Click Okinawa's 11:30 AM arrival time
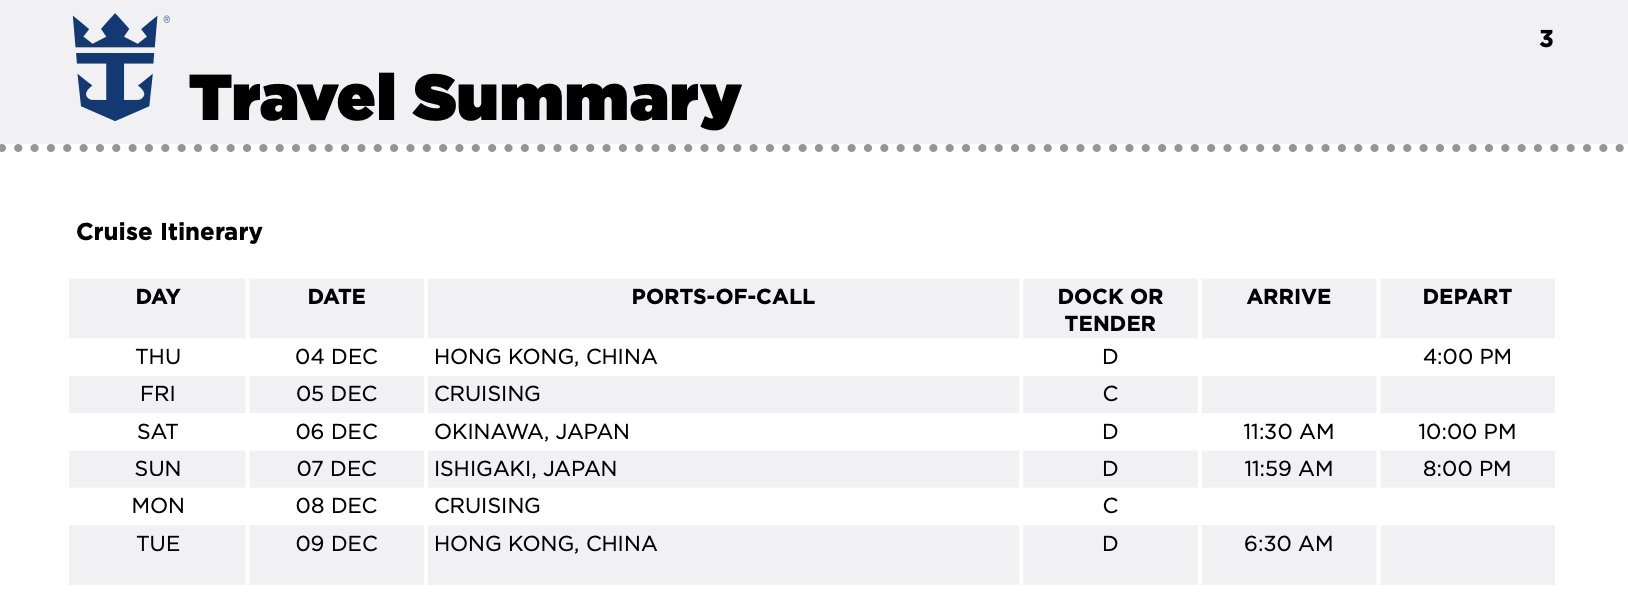Screen dimensions: 1628x610 pos(1288,432)
